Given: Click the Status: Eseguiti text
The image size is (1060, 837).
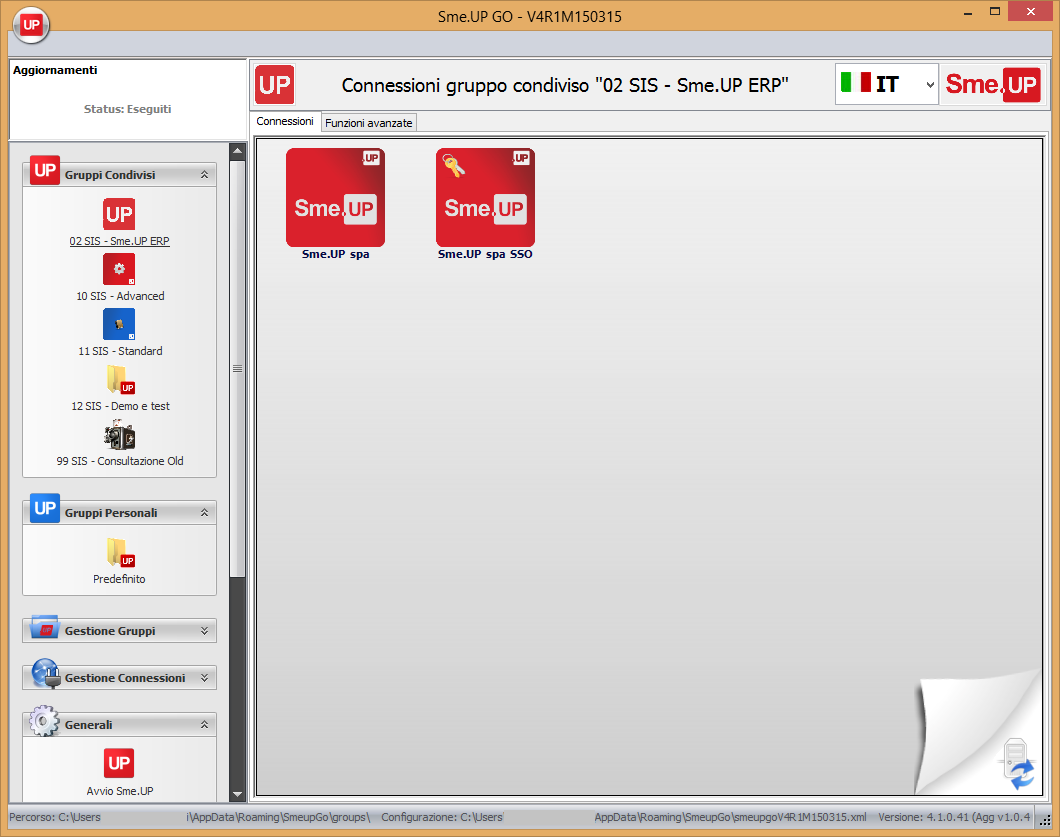Looking at the screenshot, I should tap(127, 109).
